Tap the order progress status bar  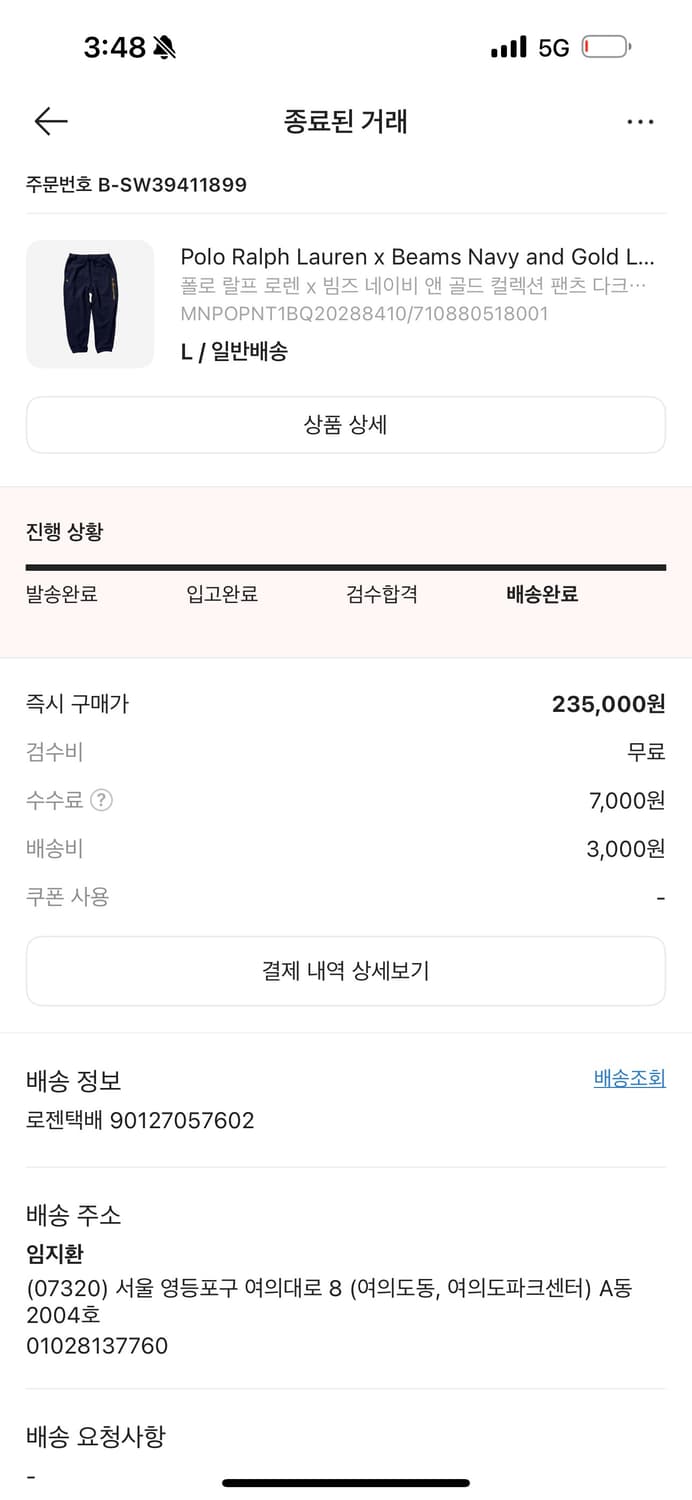click(x=346, y=568)
